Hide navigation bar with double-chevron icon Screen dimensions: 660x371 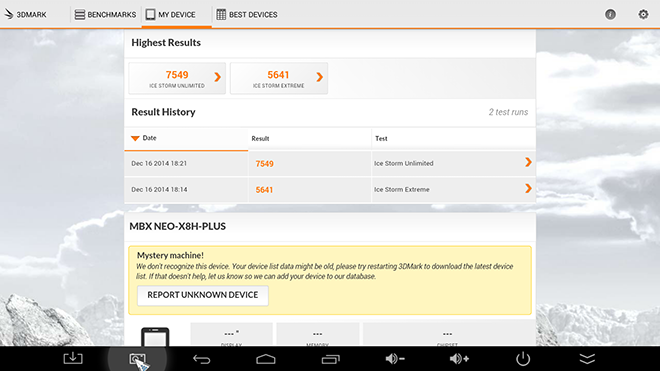pos(587,359)
